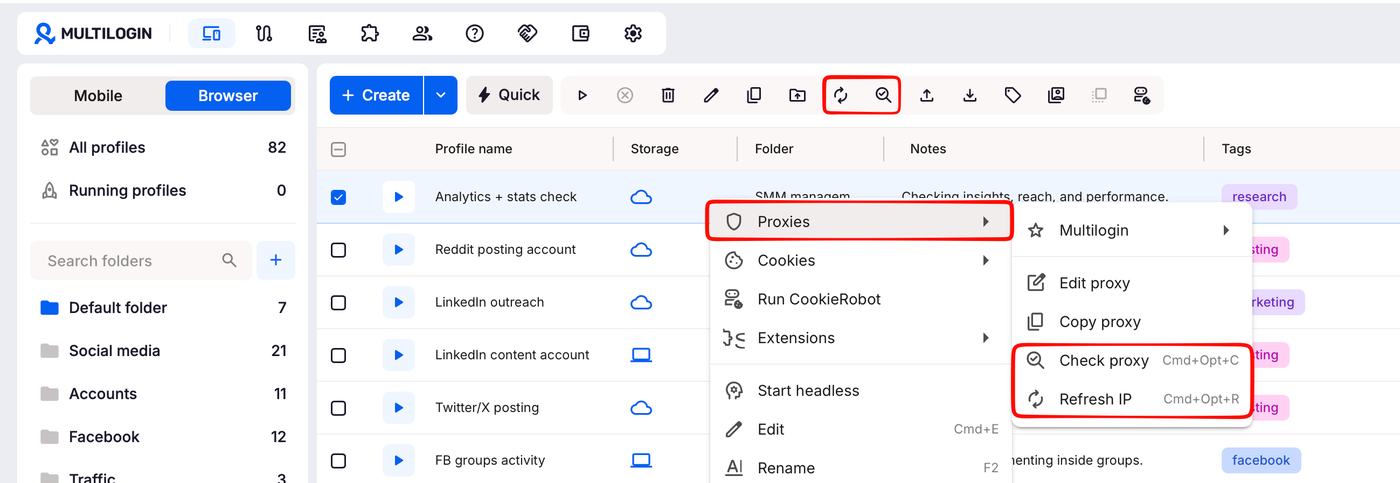Image resolution: width=1400 pixels, height=483 pixels.
Task: Check the Twitter/X posting row checkbox
Action: click(x=338, y=407)
